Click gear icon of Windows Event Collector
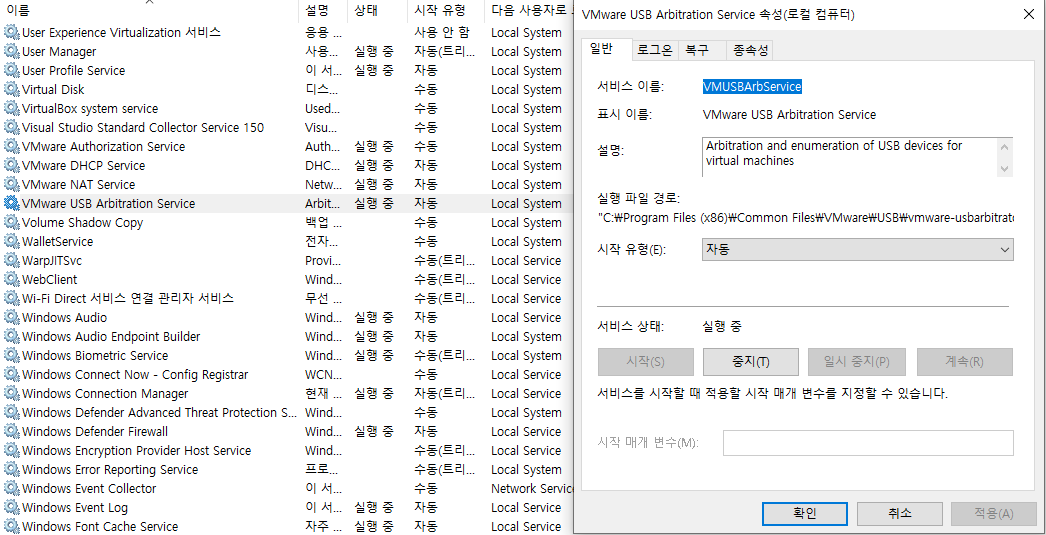Viewport: 1046px width, 535px height. [11, 489]
